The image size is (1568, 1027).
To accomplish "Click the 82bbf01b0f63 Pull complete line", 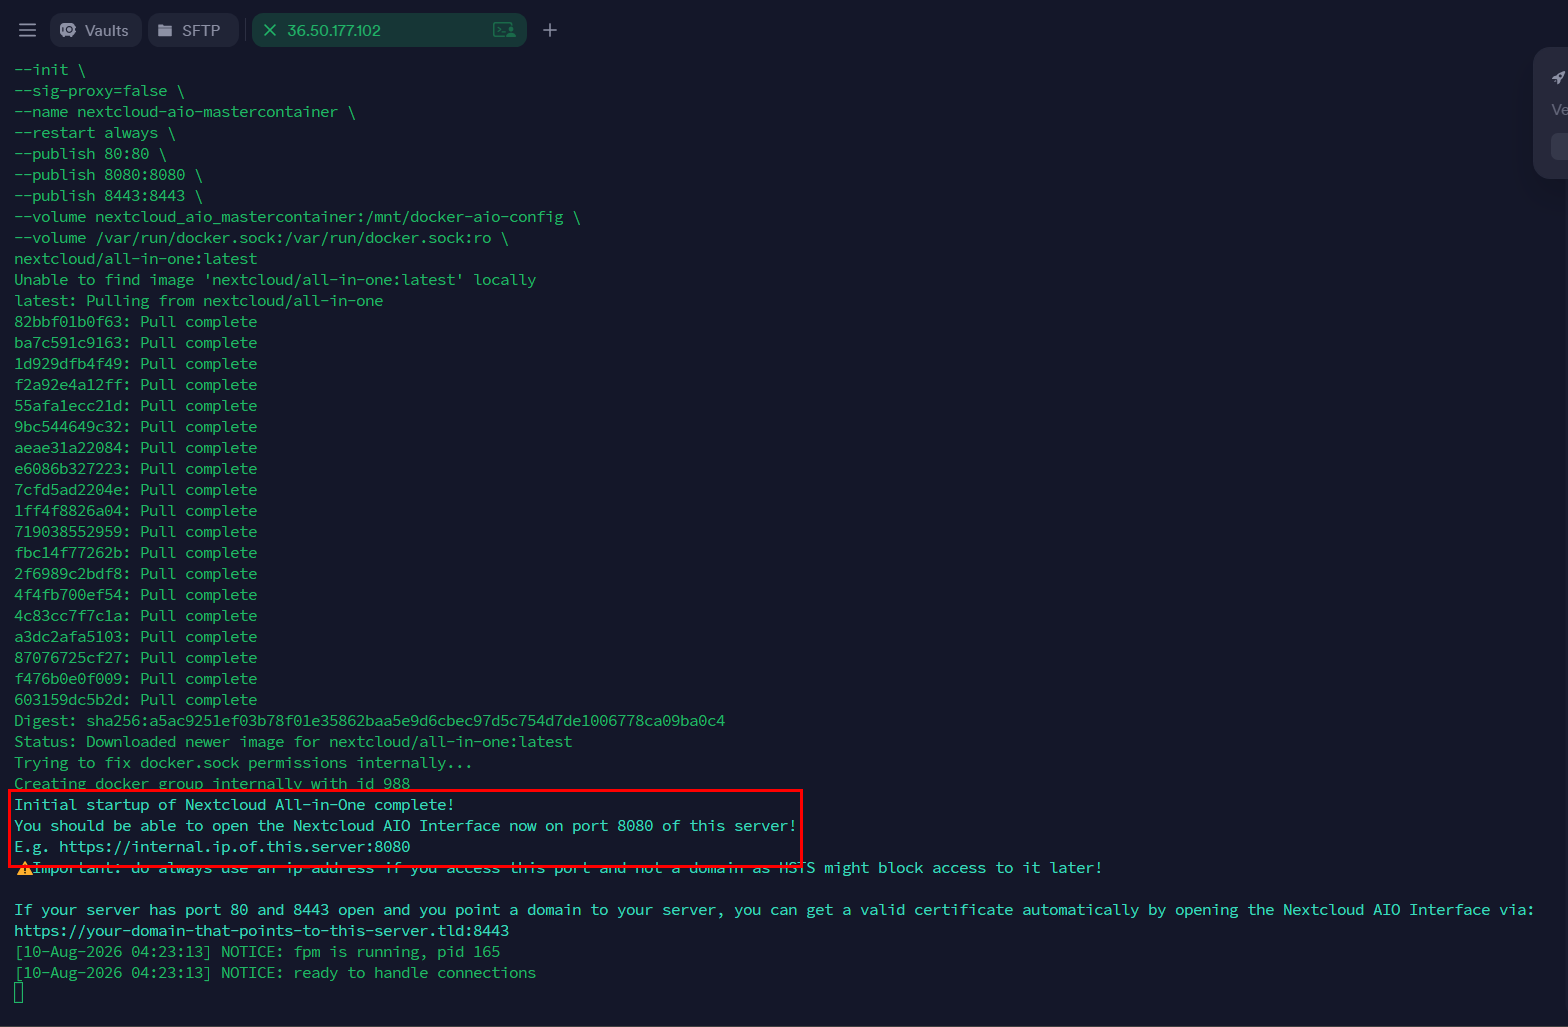I will pos(135,322).
